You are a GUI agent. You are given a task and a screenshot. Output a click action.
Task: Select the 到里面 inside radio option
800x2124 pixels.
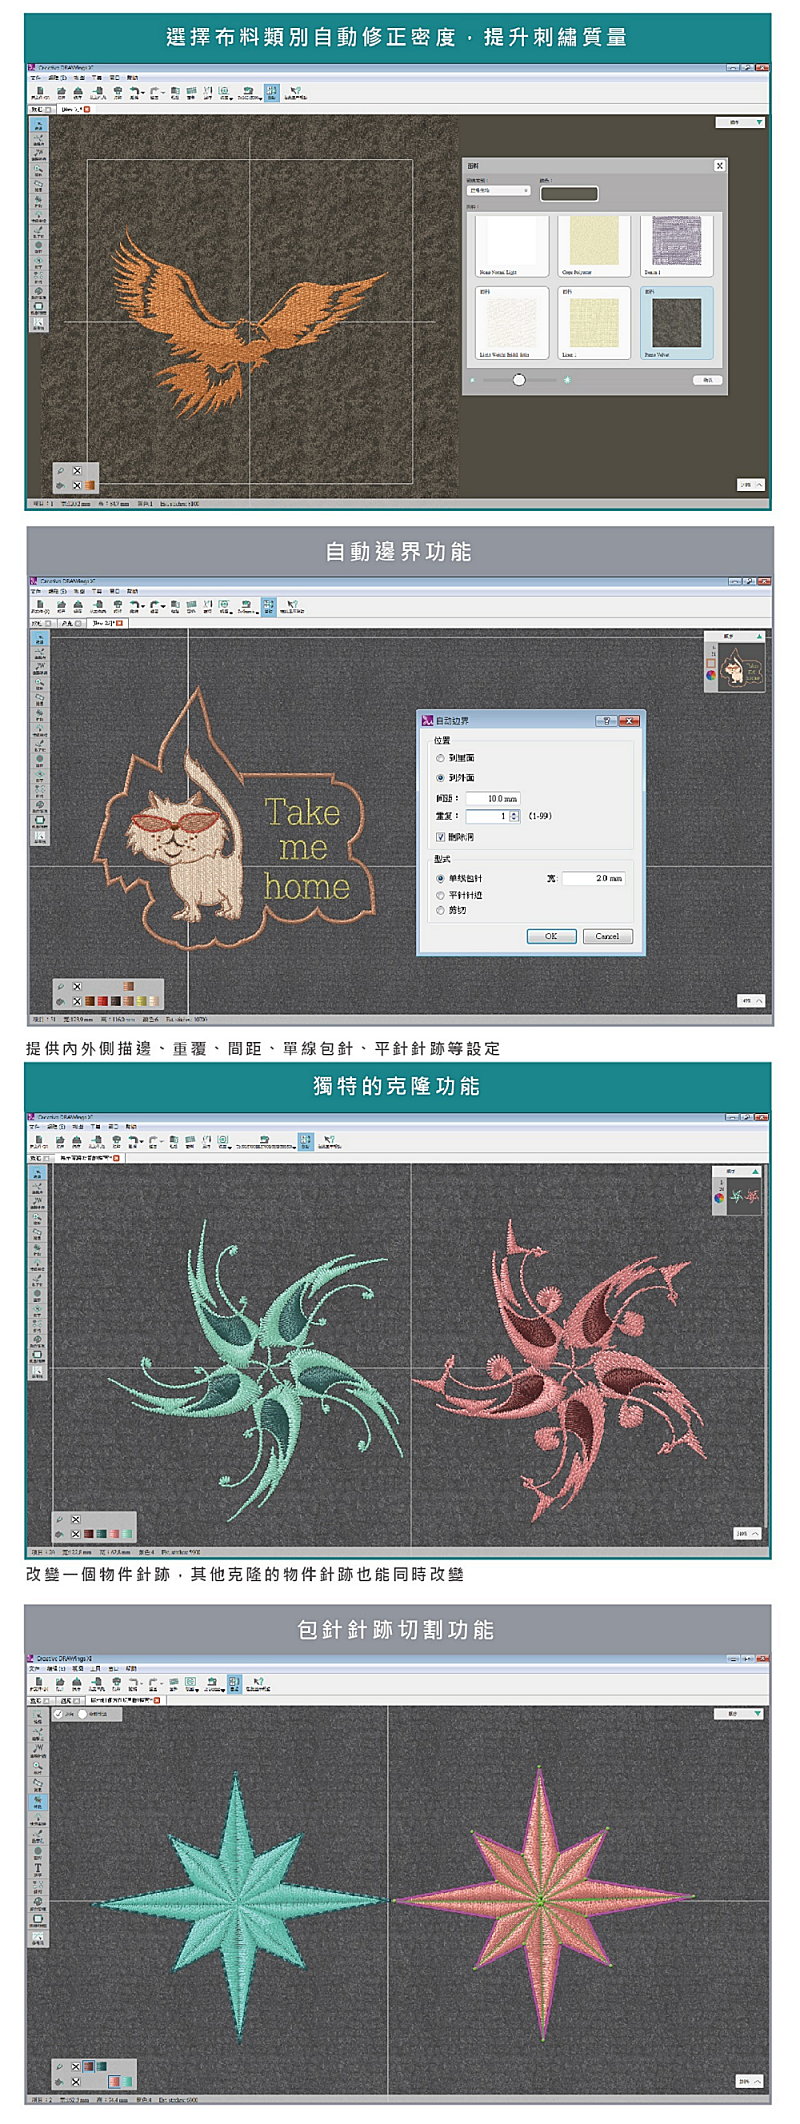[x=440, y=758]
